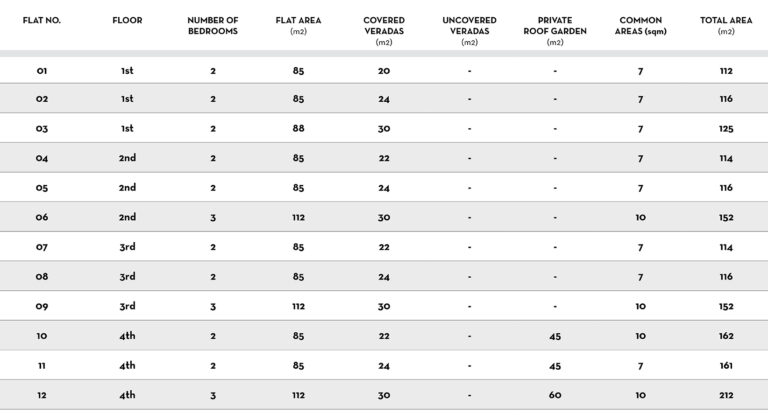Image resolution: width=768 pixels, height=420 pixels.
Task: Select the PRIVATE ROOF GARDEN header
Action: (x=555, y=31)
